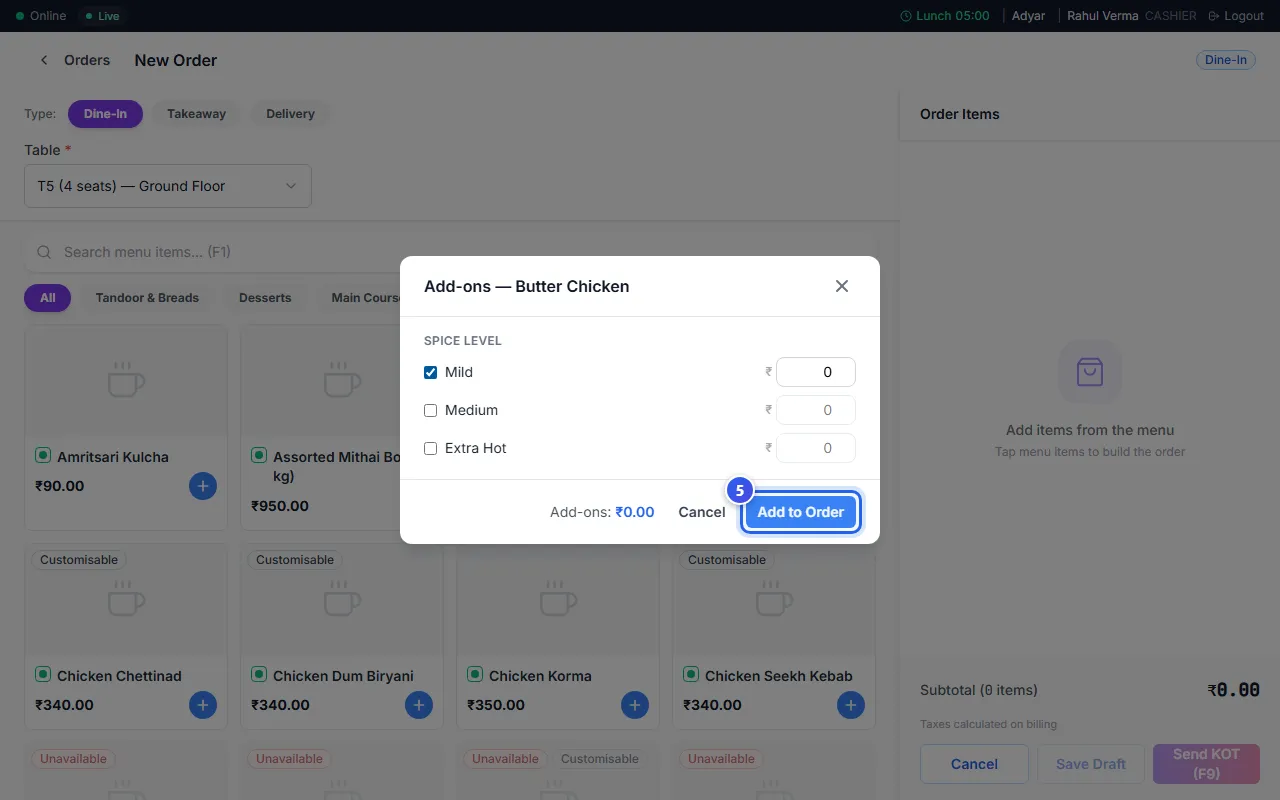Select the Delivery order type
The width and height of the screenshot is (1280, 800).
290,114
